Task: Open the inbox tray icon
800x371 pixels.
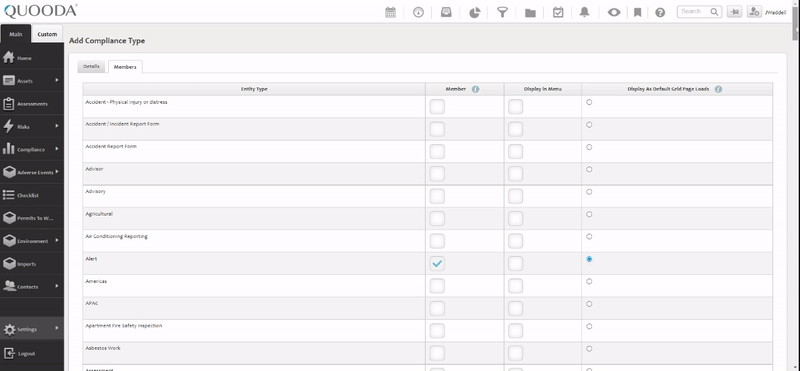Action: coord(446,12)
